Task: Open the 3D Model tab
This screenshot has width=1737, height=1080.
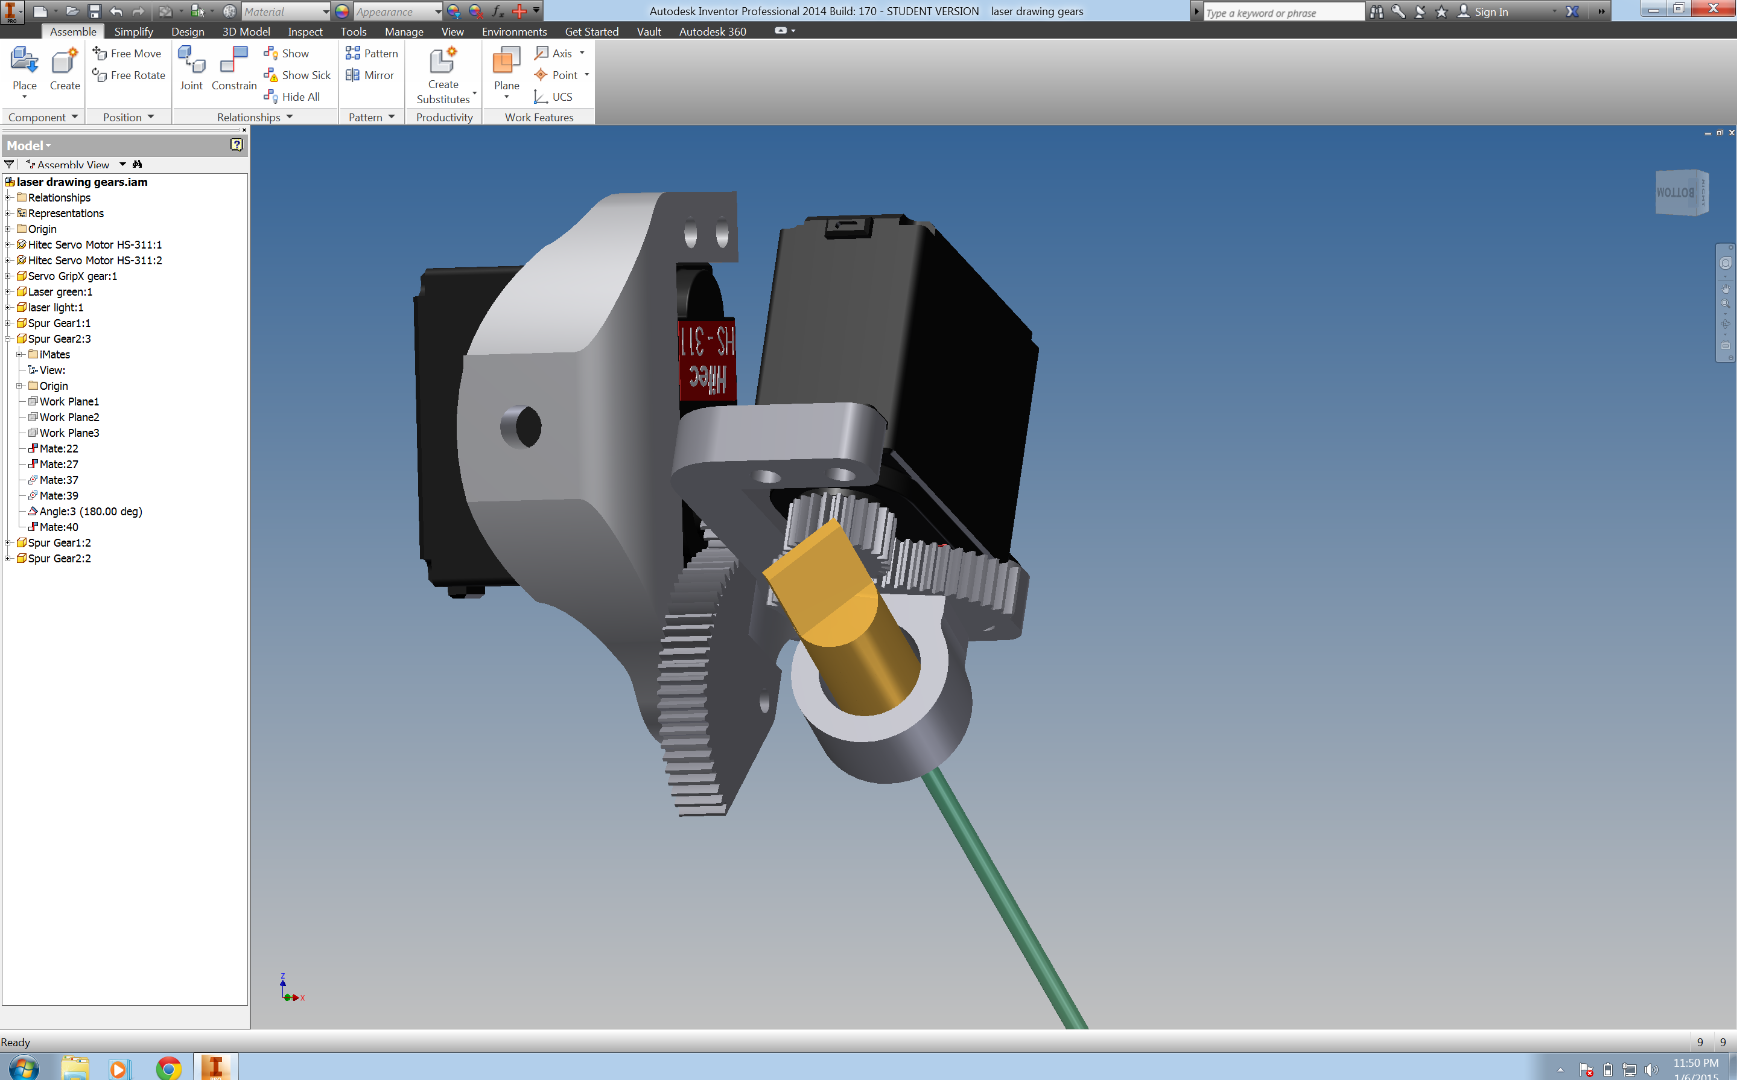Action: 246,32
